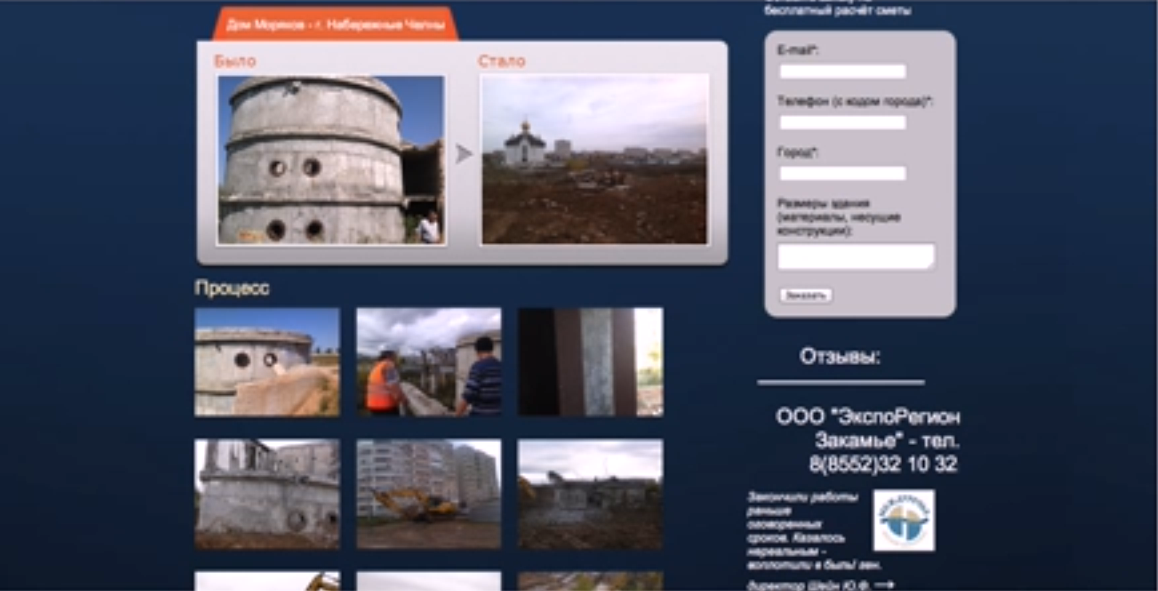Submit the form with the Заказать button
Viewport: 1158px width, 591px height.
pyautogui.click(x=806, y=296)
